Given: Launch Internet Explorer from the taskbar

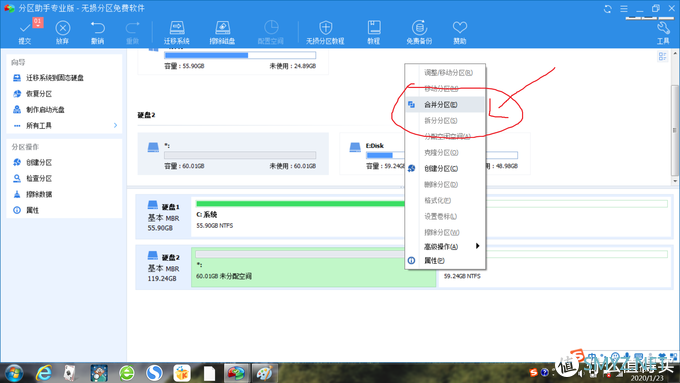Looking at the screenshot, I should click(43, 373).
